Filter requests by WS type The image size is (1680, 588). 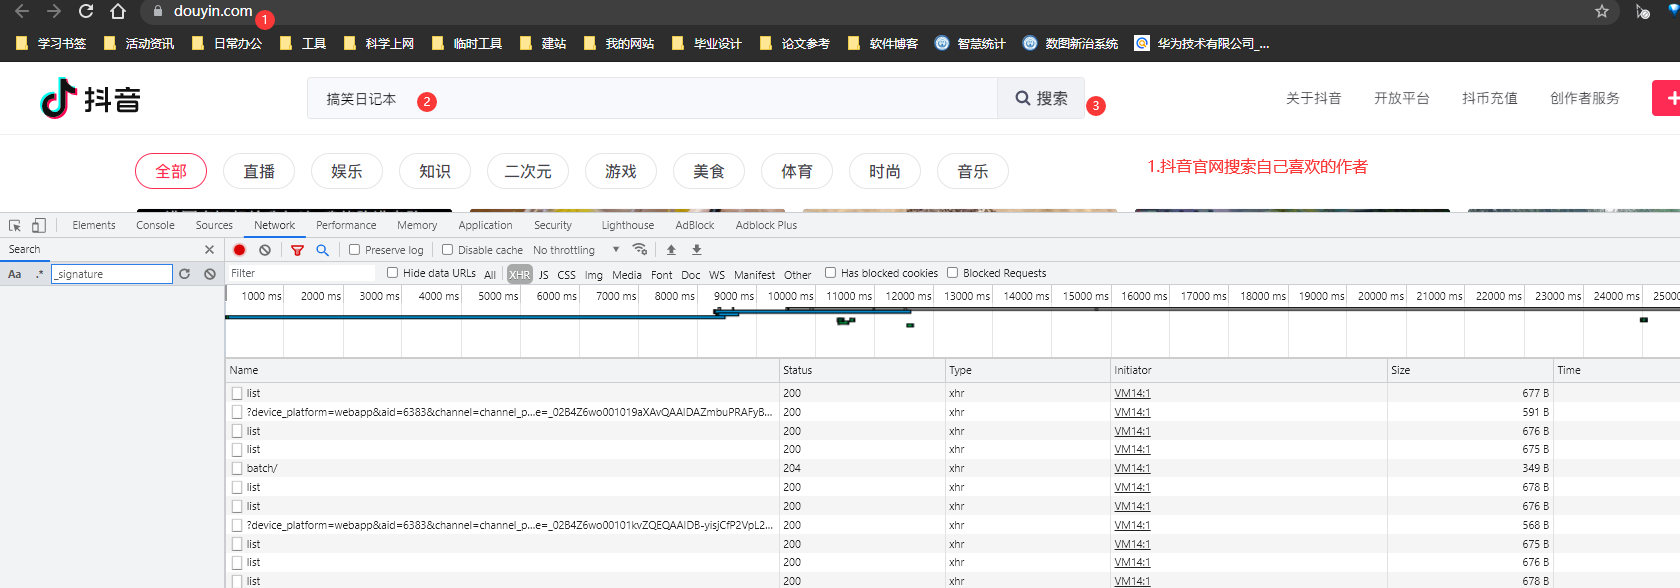click(717, 274)
